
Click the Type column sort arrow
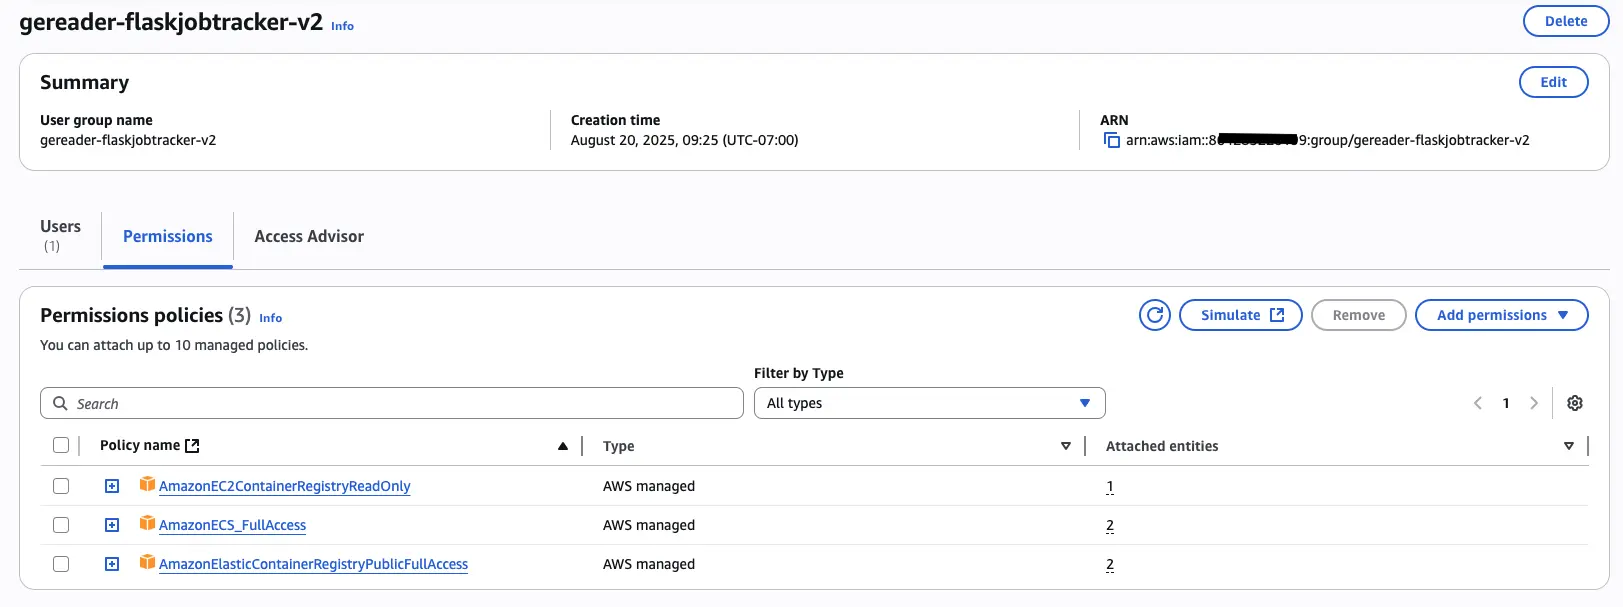1066,446
